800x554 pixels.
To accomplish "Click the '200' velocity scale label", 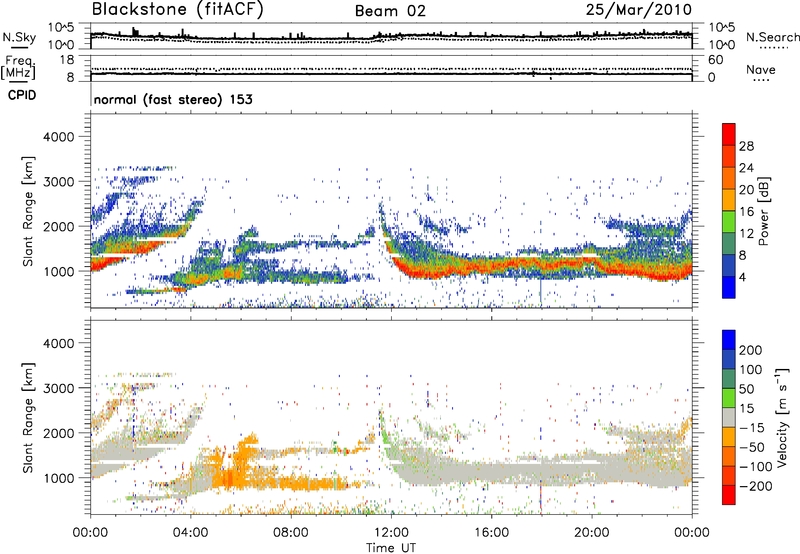I will click(751, 350).
